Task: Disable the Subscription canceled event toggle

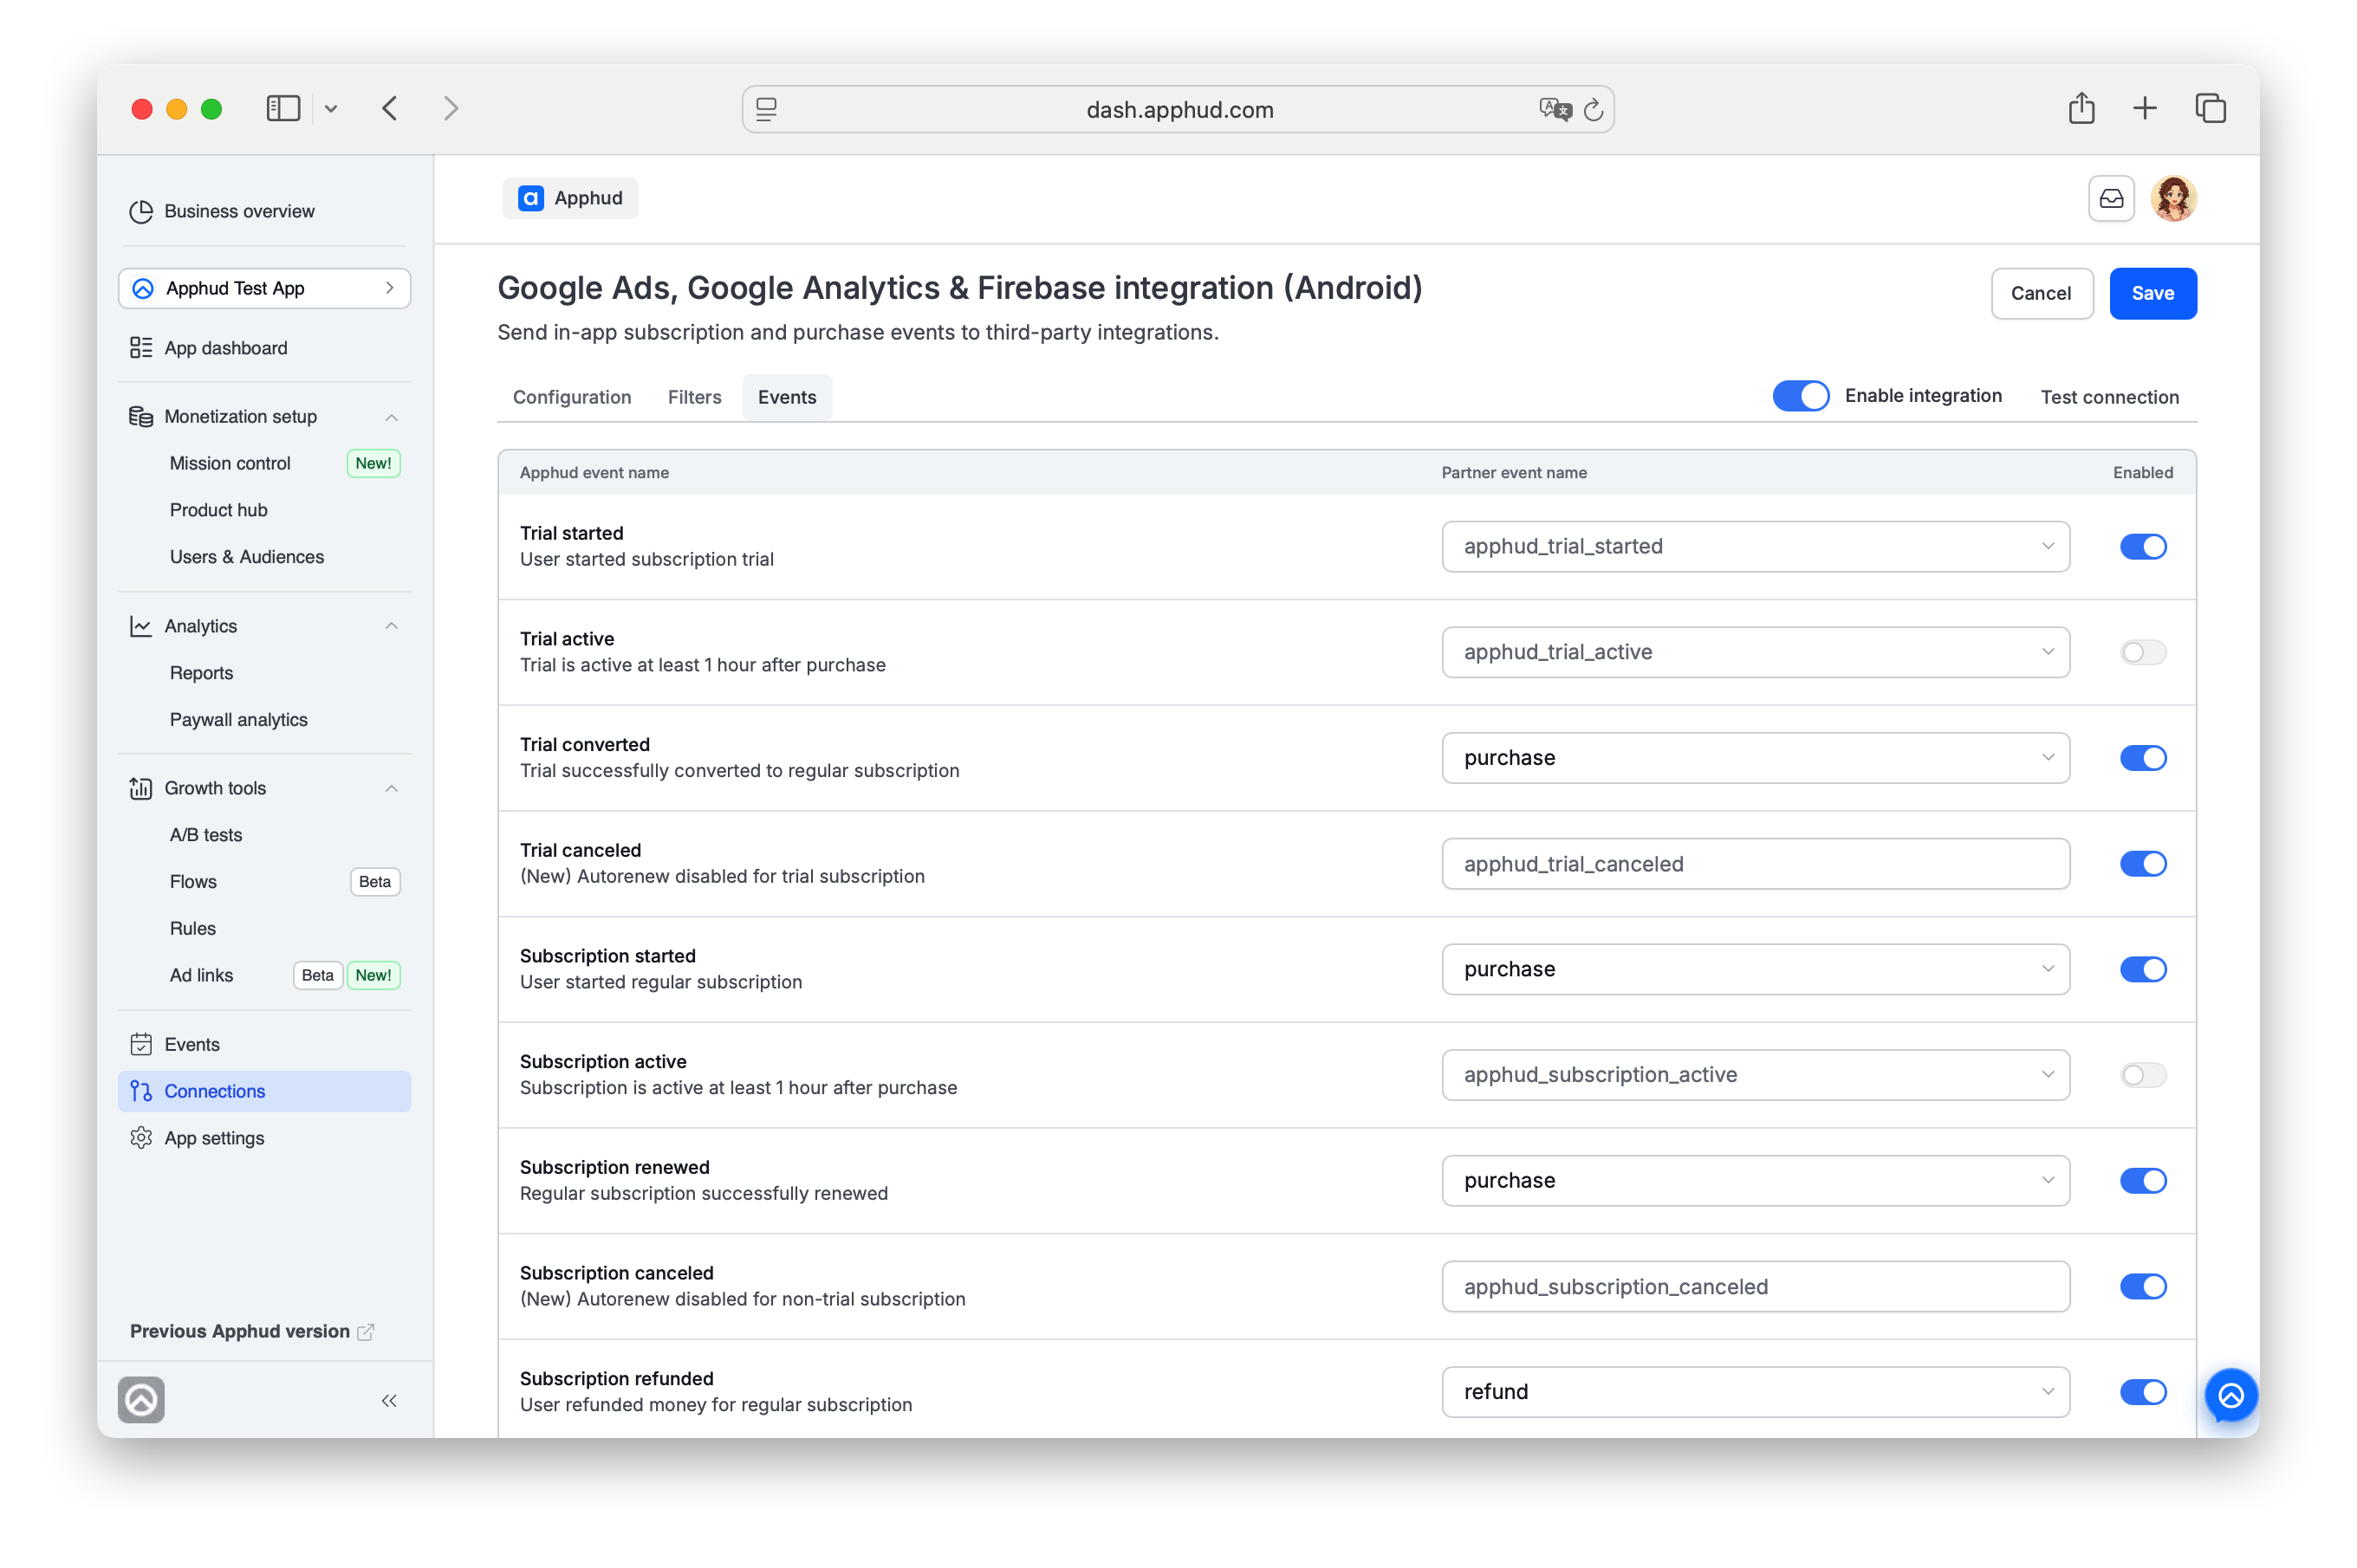Action: click(x=2142, y=1286)
